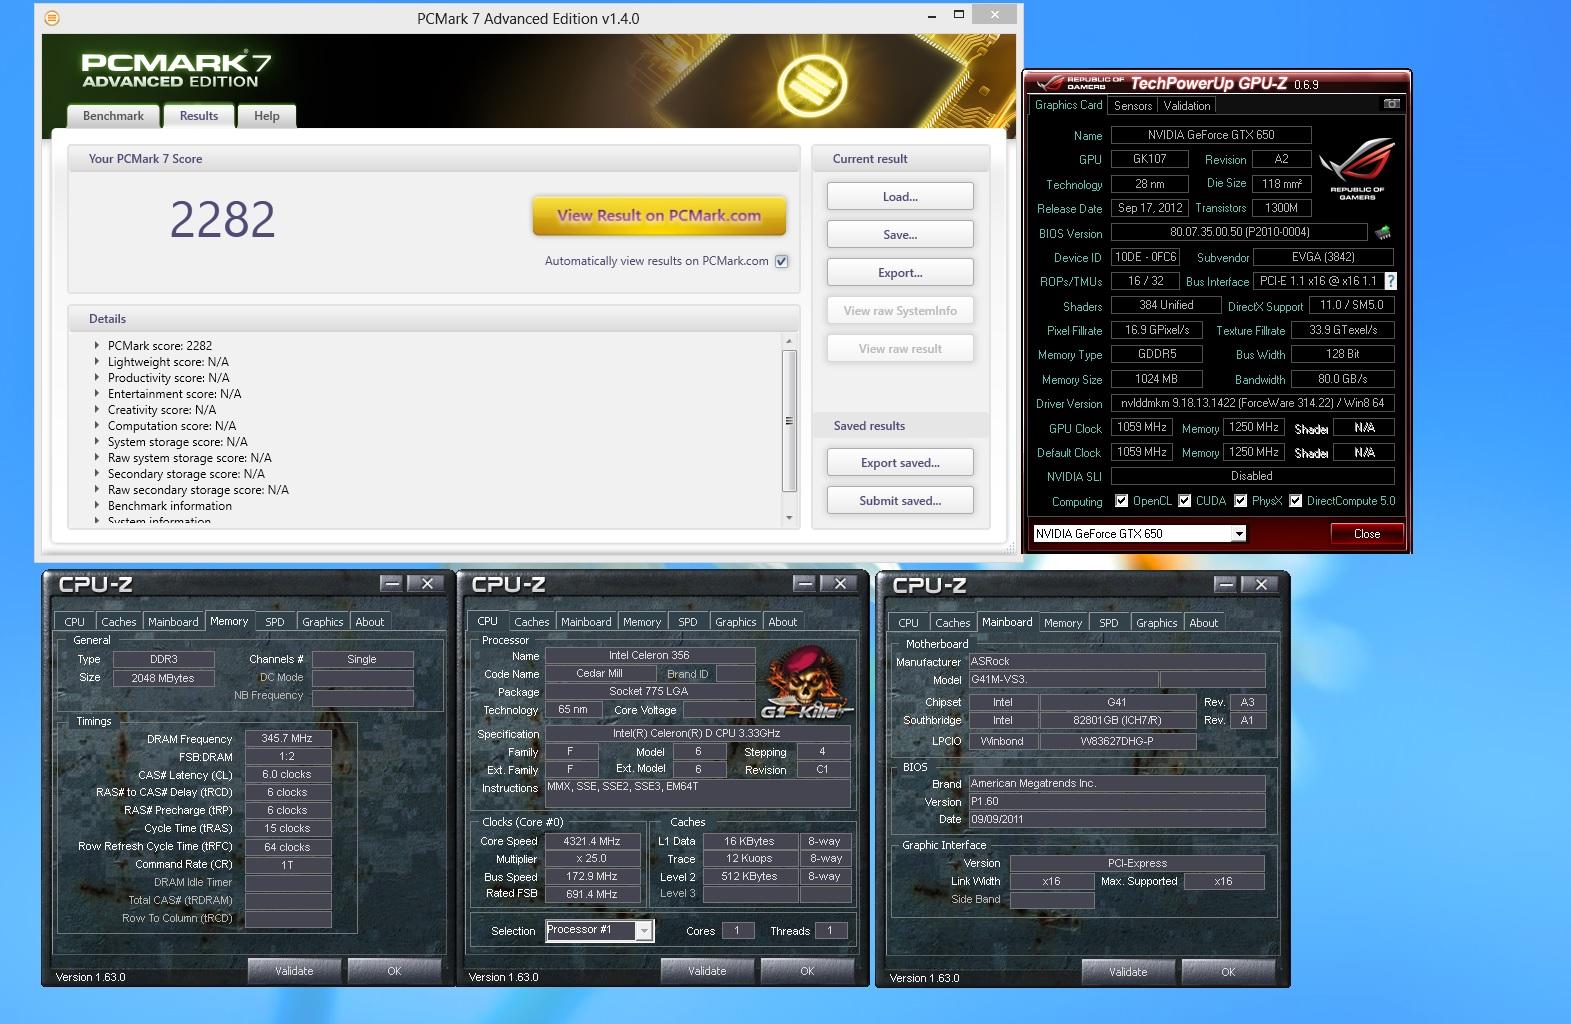Click G1-Killer skull logo in CPU-Z
The width and height of the screenshot is (1571, 1024).
[x=807, y=683]
